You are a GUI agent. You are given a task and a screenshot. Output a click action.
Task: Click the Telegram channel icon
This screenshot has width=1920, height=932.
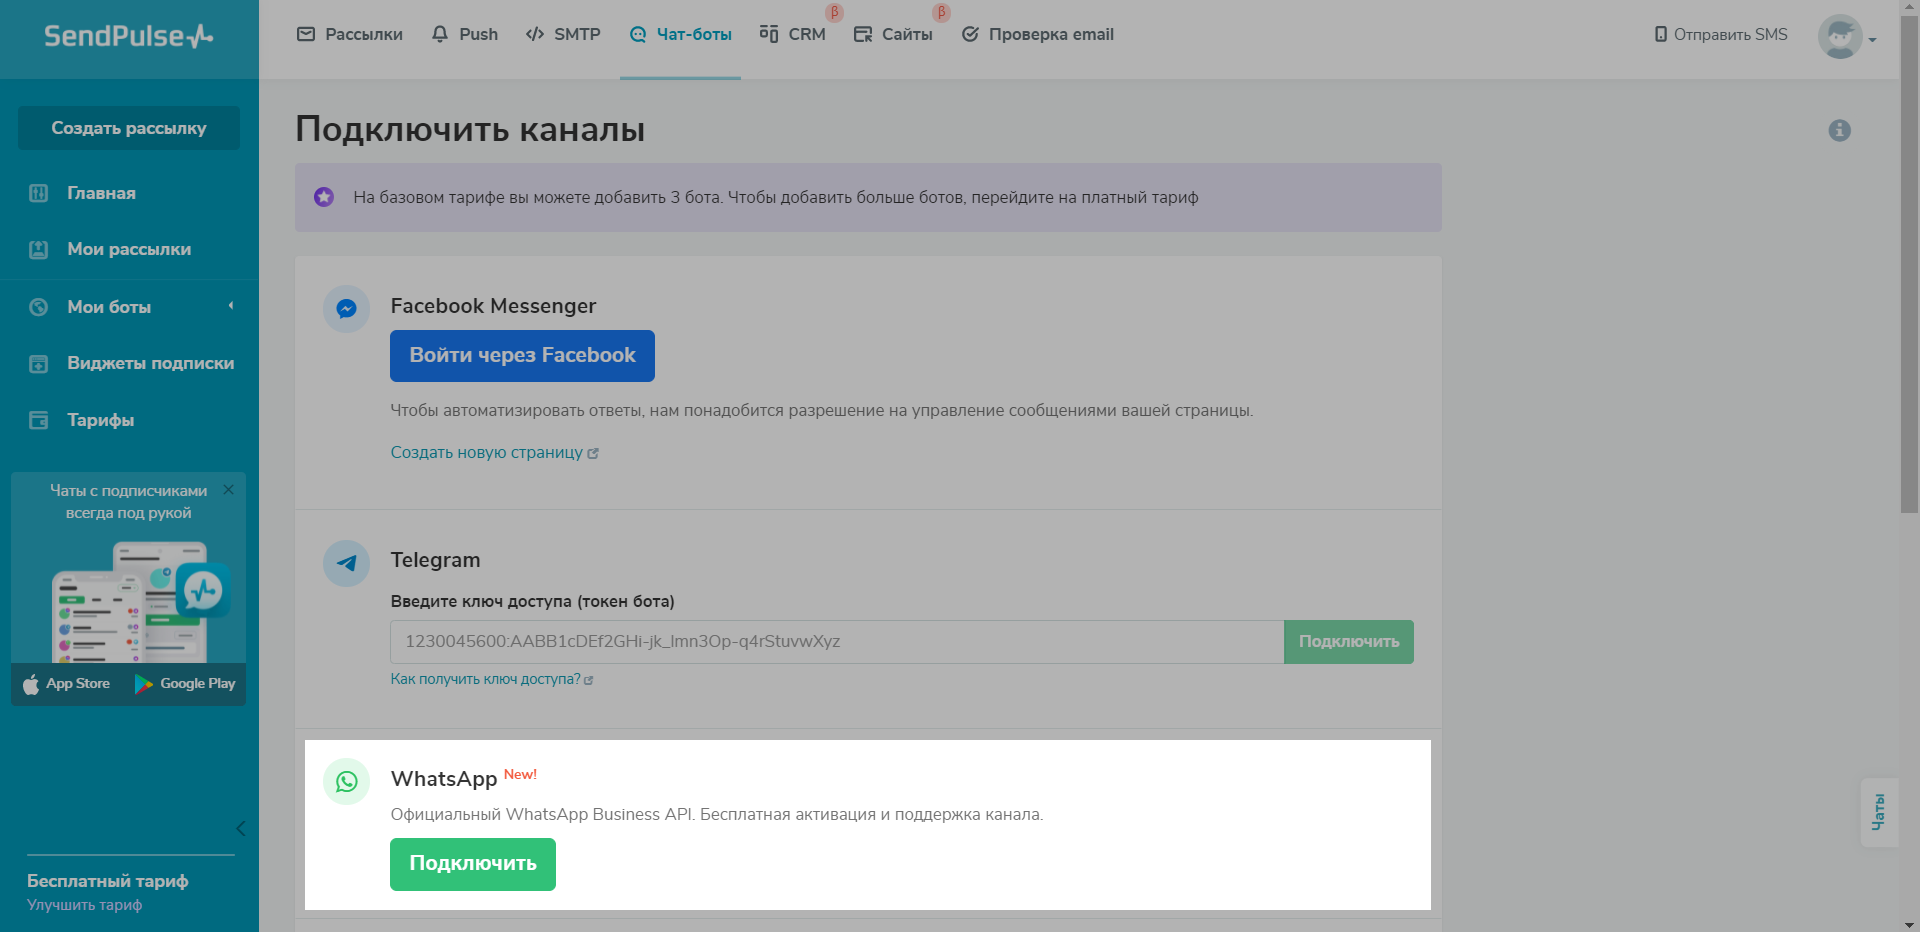pyautogui.click(x=346, y=563)
